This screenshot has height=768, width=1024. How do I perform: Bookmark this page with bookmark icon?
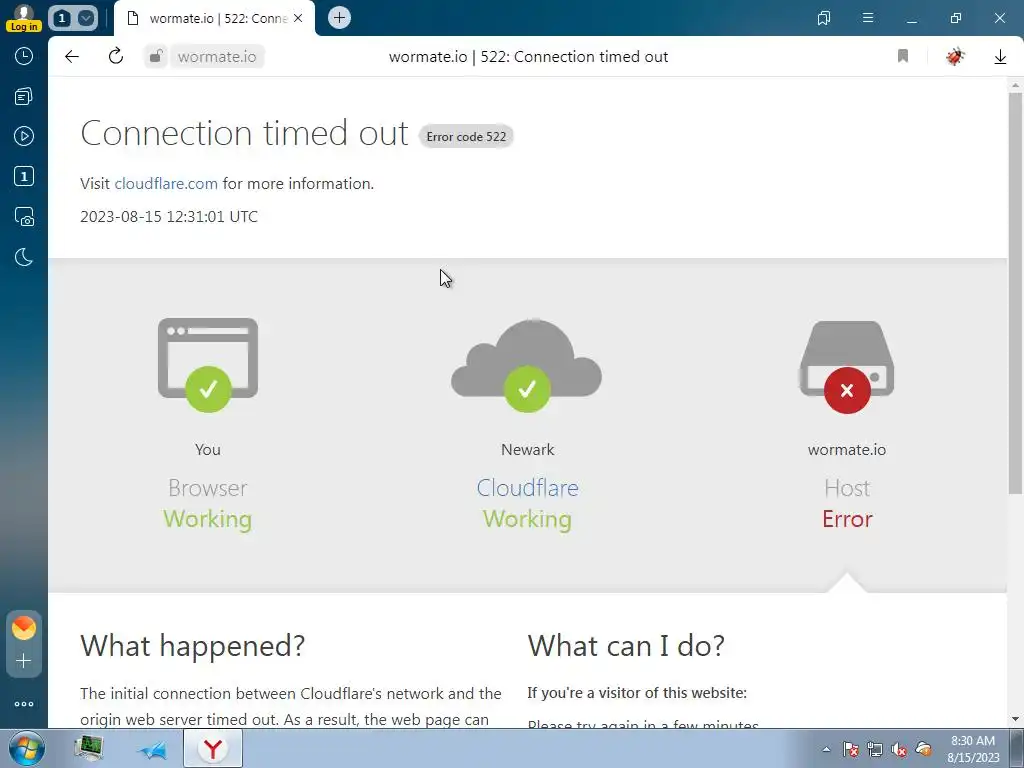click(x=903, y=56)
